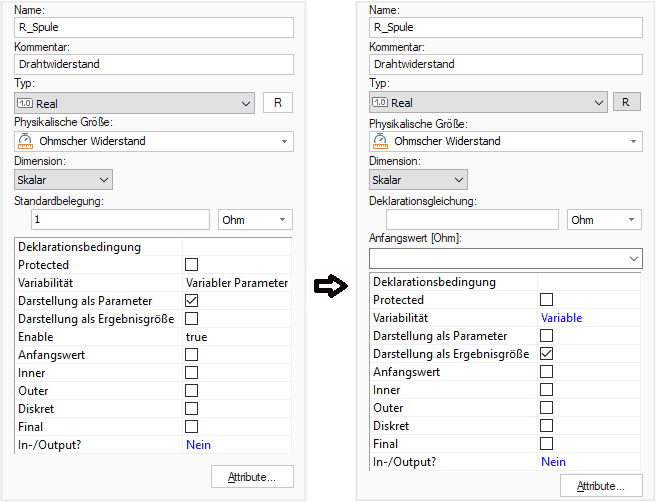Uncheck Darstellung als Parameter in left panel

(x=192, y=301)
